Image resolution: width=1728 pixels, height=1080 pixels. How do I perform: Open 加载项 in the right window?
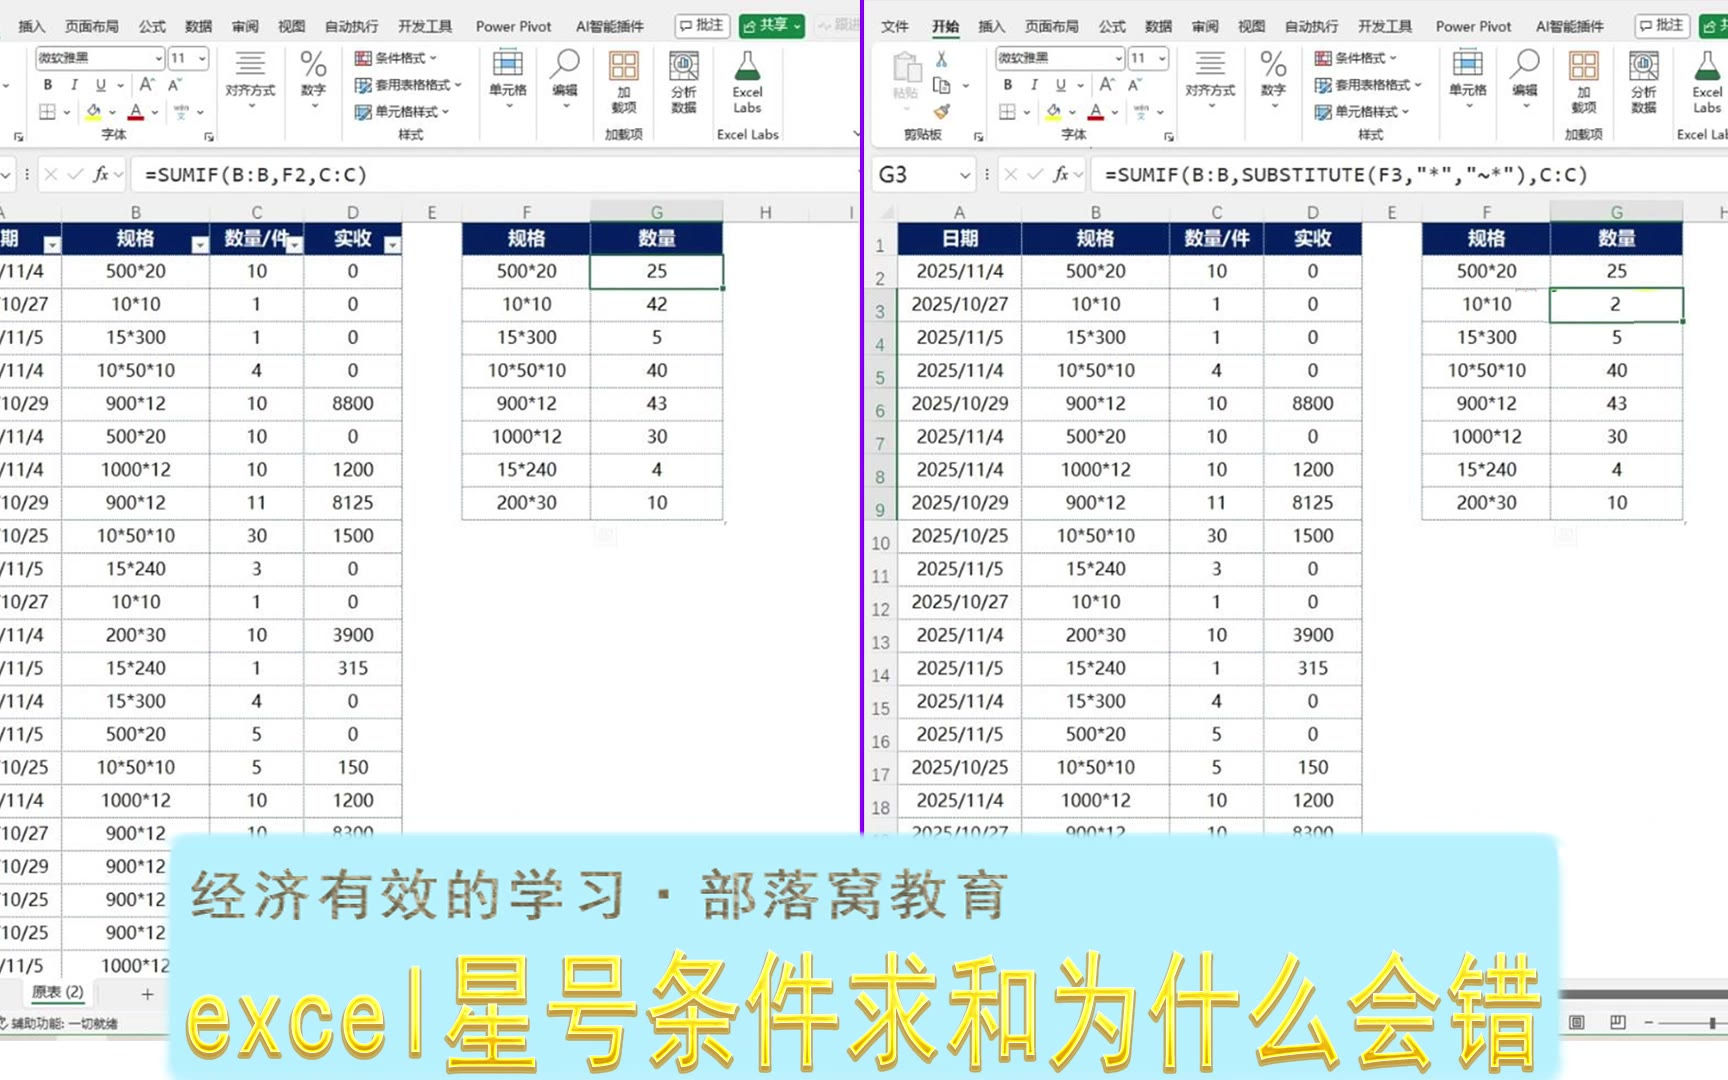[1584, 81]
